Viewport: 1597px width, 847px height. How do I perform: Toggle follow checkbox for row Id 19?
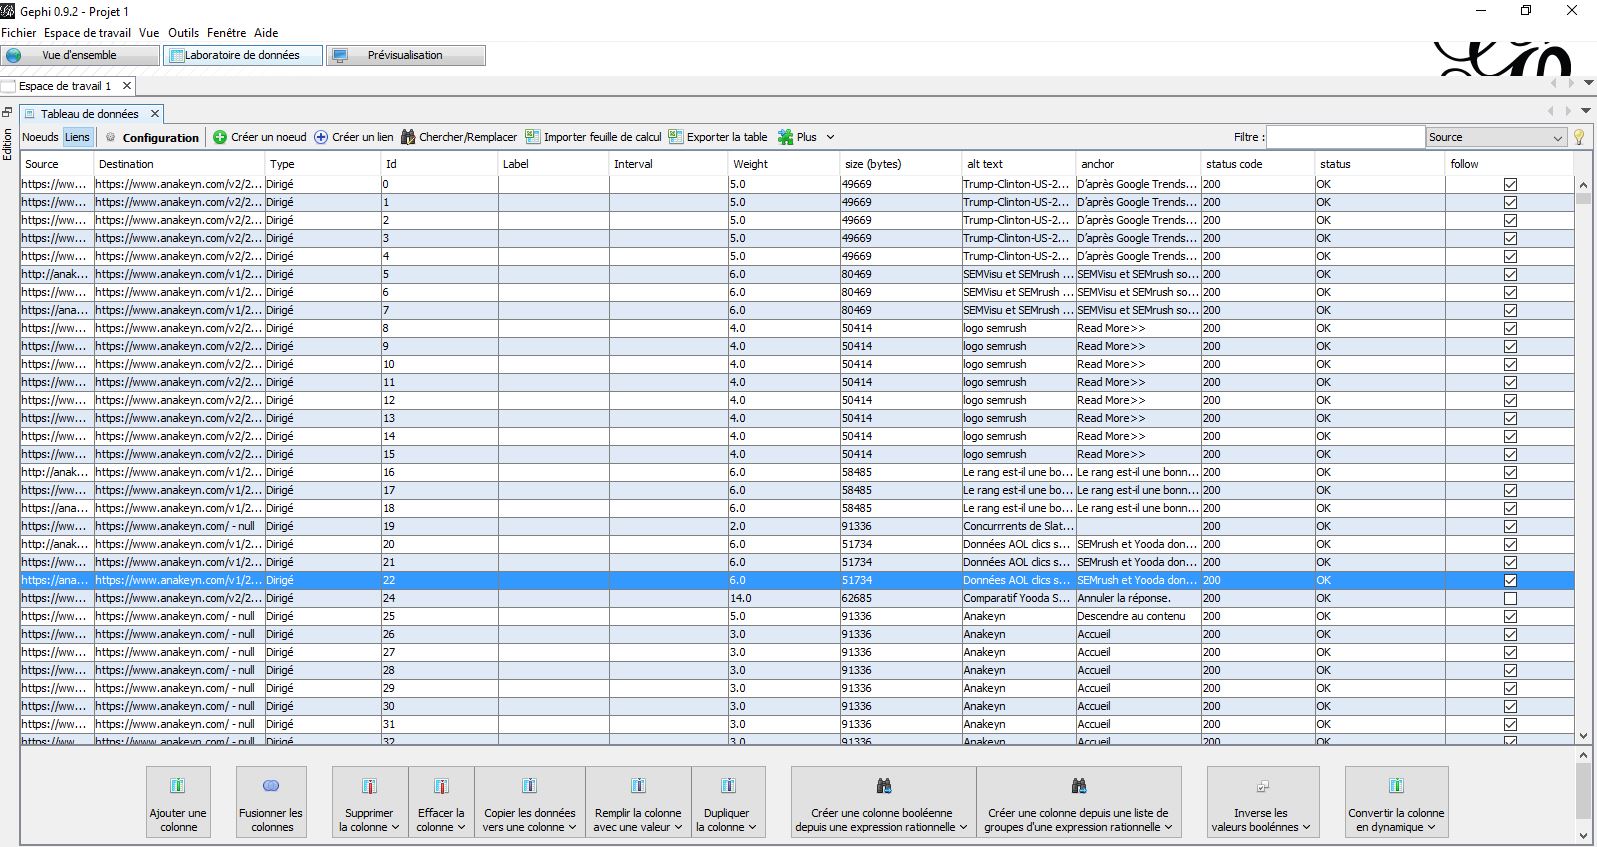tap(1510, 526)
